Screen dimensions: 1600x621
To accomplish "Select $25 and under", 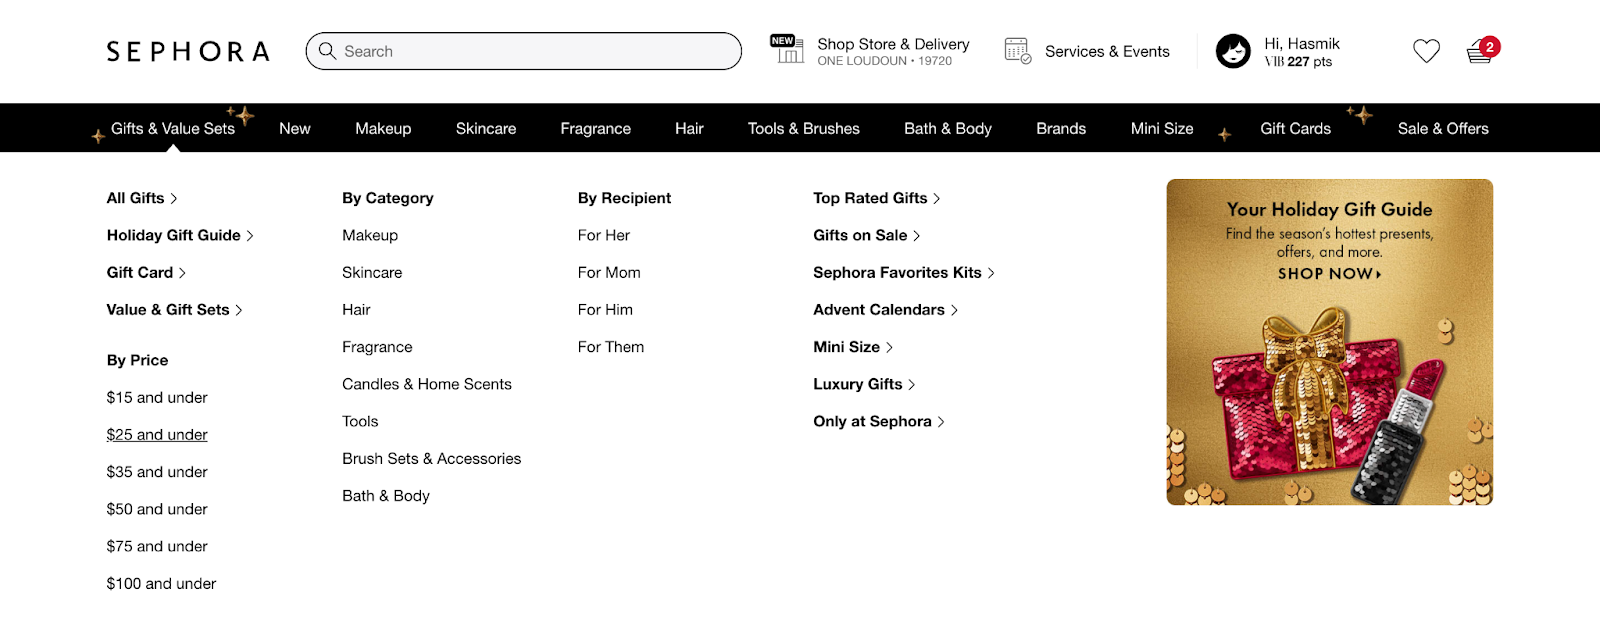I will (157, 434).
